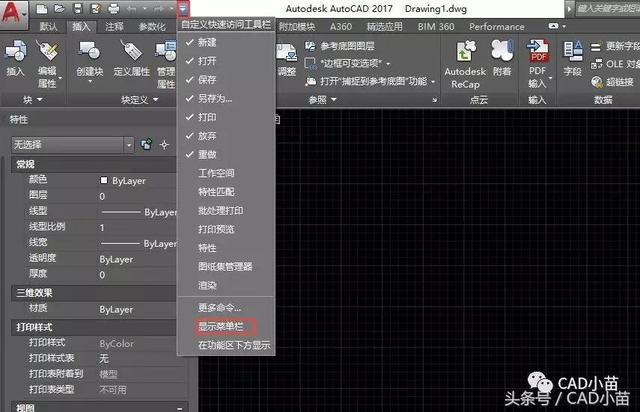
Task: Click the select objects crosshair icon
Action: click(164, 145)
